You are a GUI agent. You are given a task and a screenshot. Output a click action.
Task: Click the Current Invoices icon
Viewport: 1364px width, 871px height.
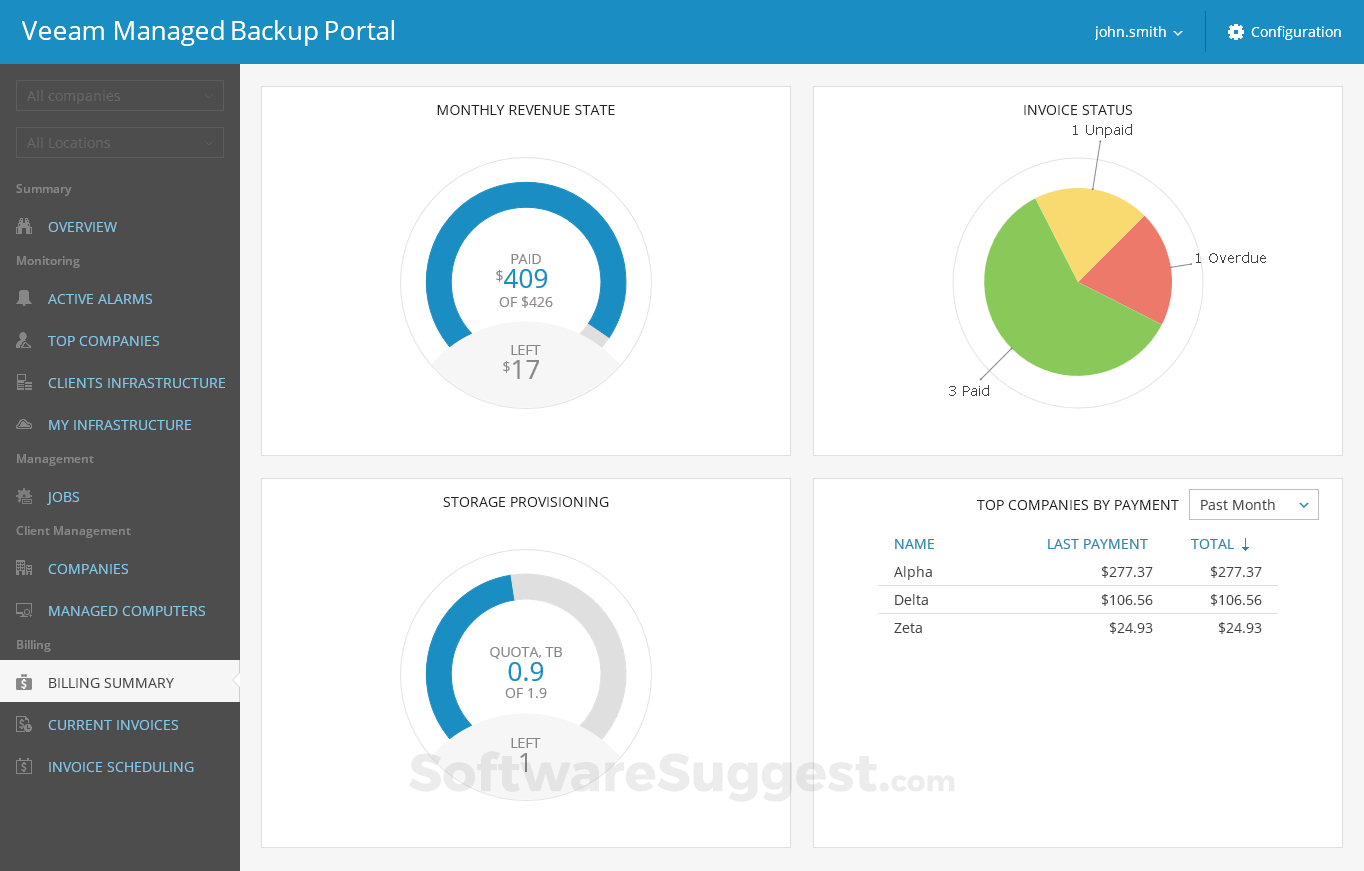24,725
